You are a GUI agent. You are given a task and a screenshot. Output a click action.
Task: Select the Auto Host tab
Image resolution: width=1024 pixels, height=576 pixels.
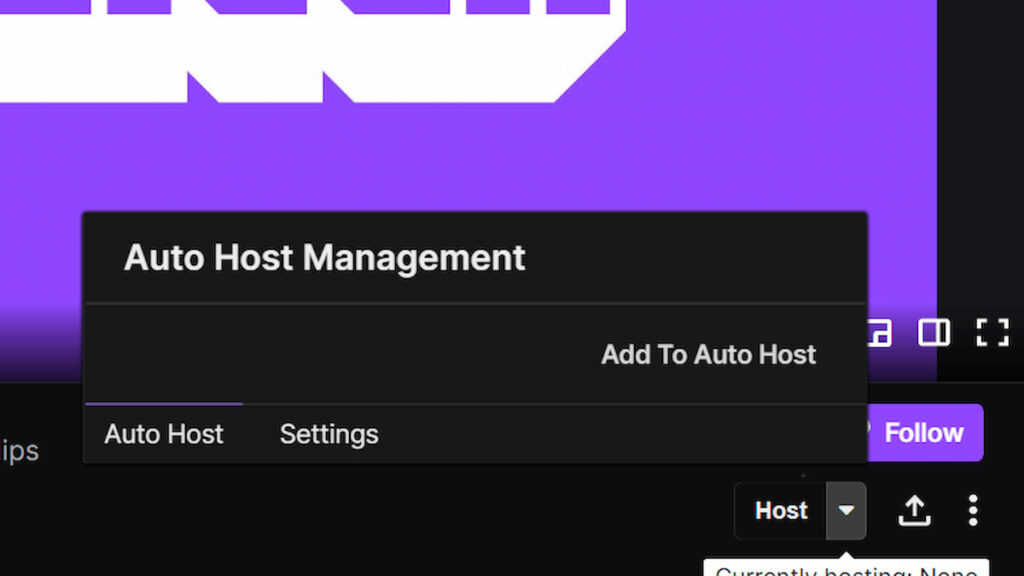(163, 434)
